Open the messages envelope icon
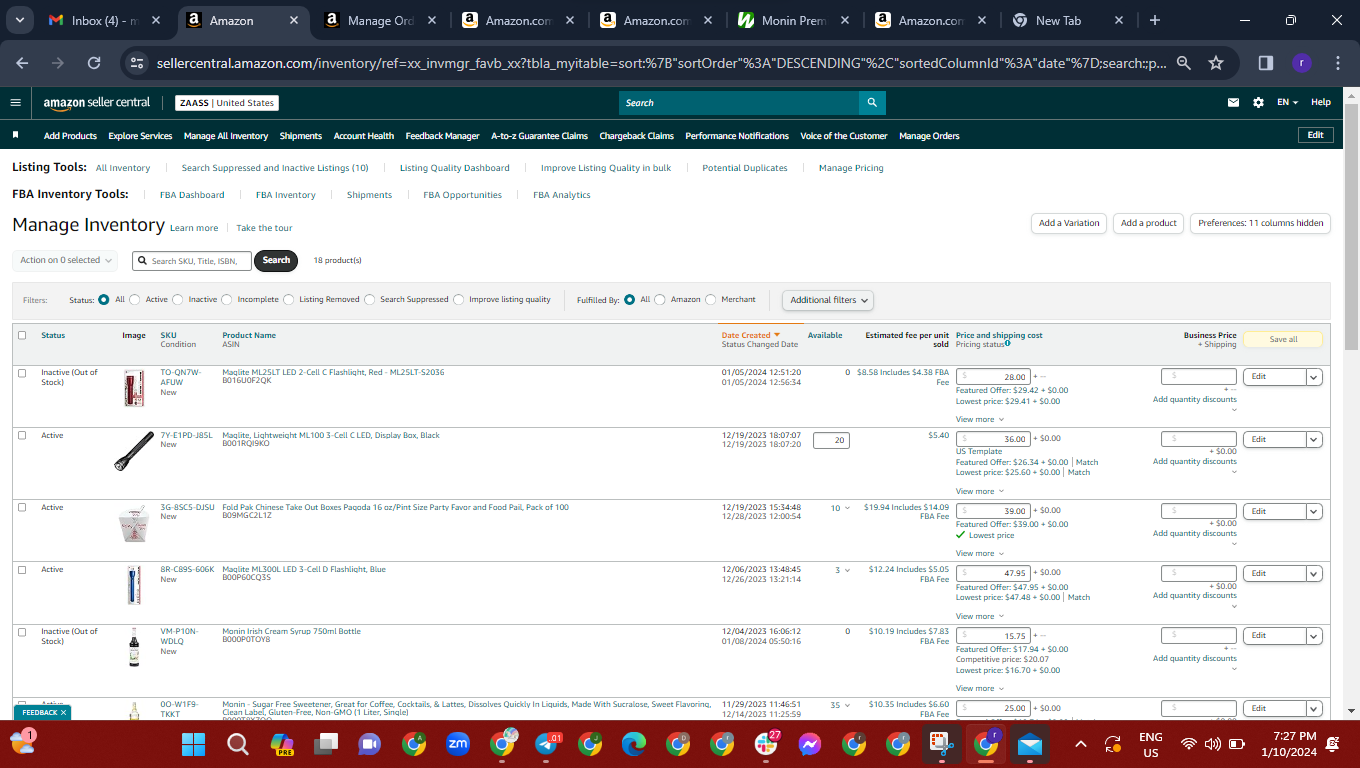This screenshot has height=768, width=1360. pos(1233,102)
